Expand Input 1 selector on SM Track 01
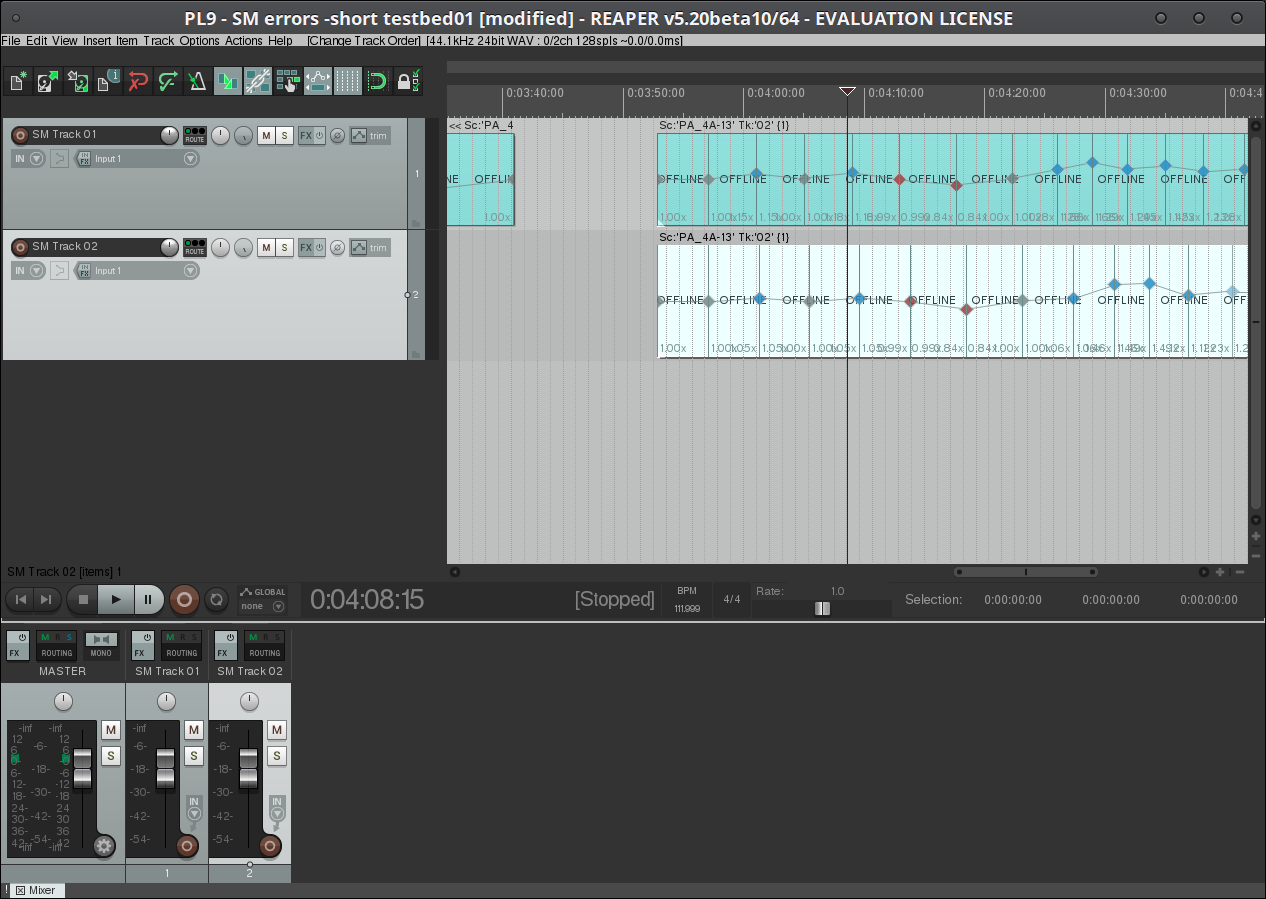The width and height of the screenshot is (1266, 899). click(x=191, y=158)
